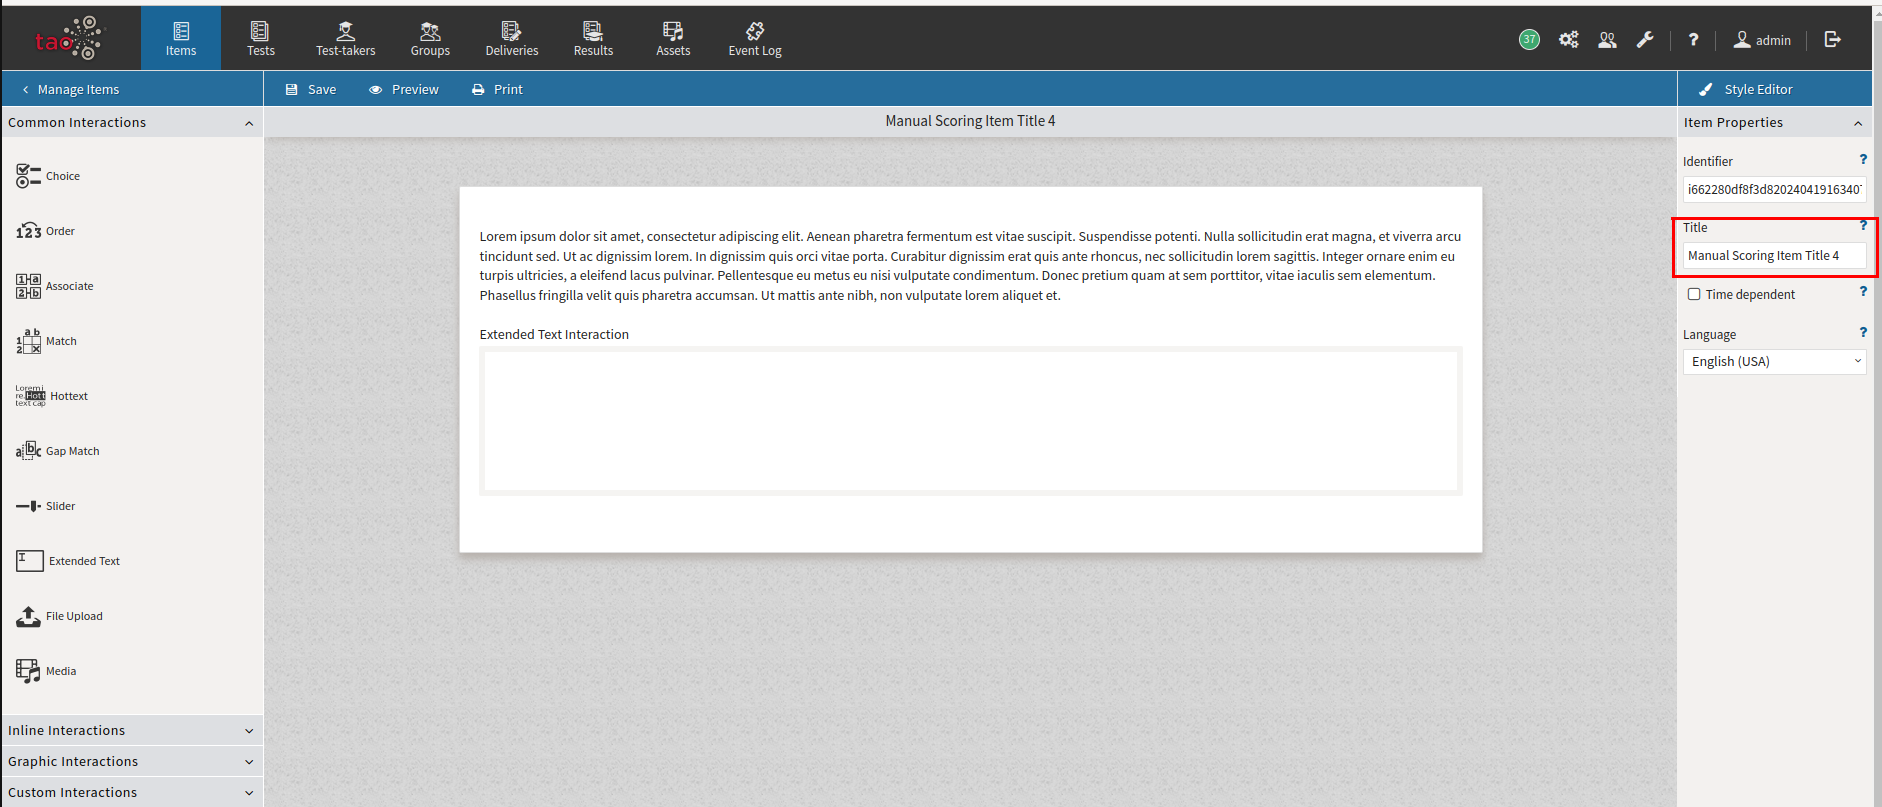Open settings via the wrench icon

[x=1645, y=40]
